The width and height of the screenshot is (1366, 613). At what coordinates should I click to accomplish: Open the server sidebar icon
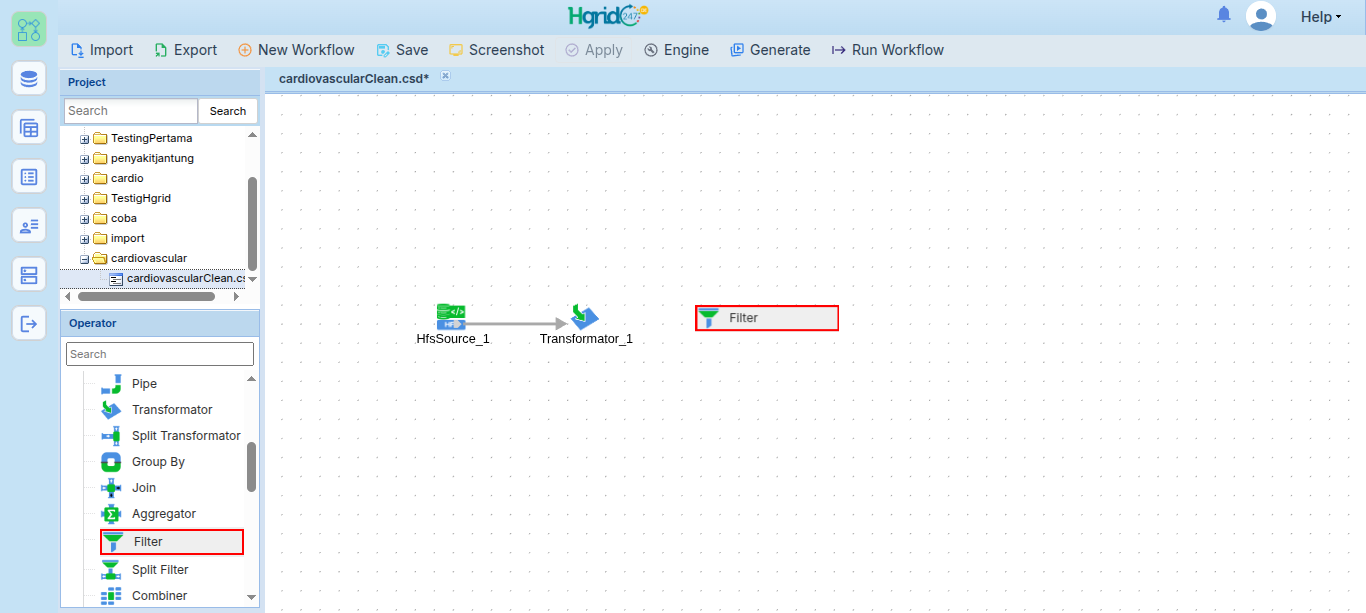pos(29,274)
